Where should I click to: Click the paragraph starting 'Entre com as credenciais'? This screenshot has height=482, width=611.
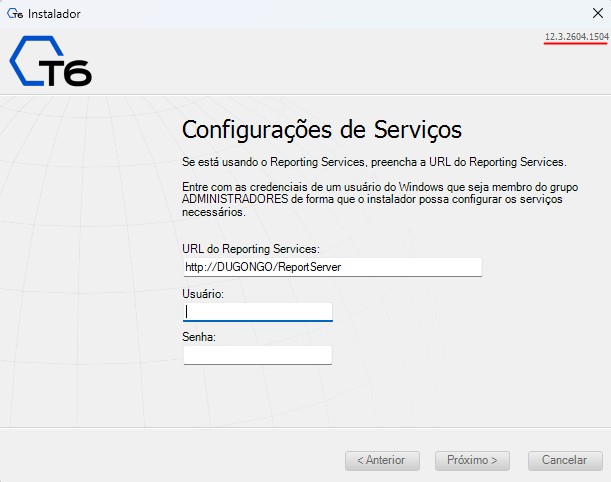pyautogui.click(x=380, y=200)
